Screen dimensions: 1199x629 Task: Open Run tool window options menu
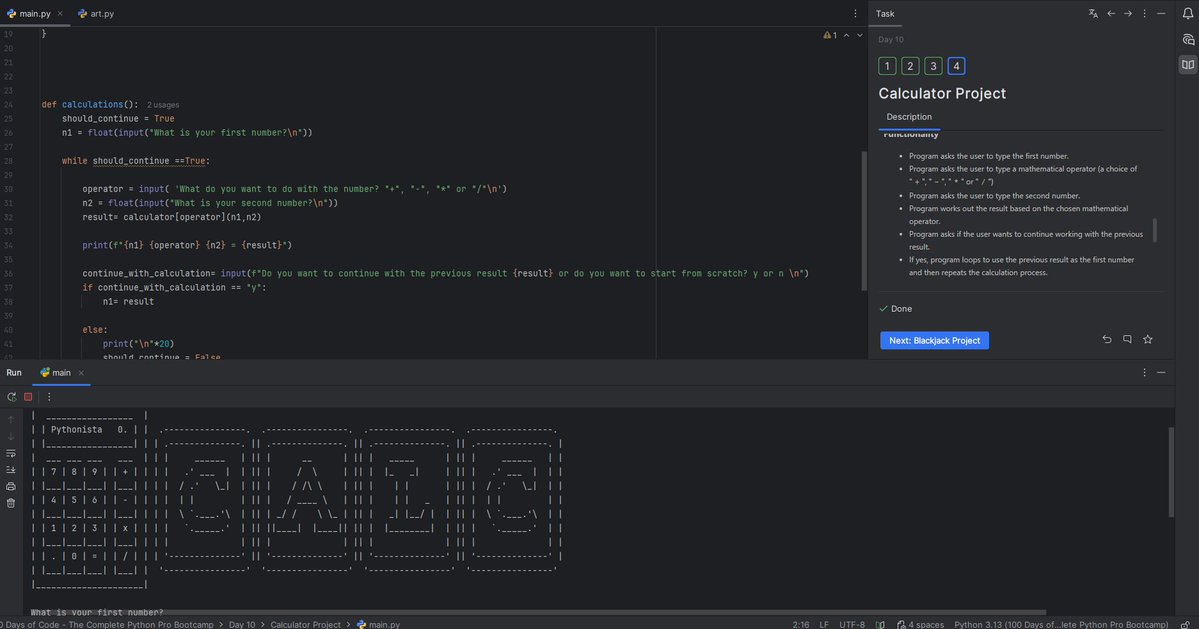1145,373
